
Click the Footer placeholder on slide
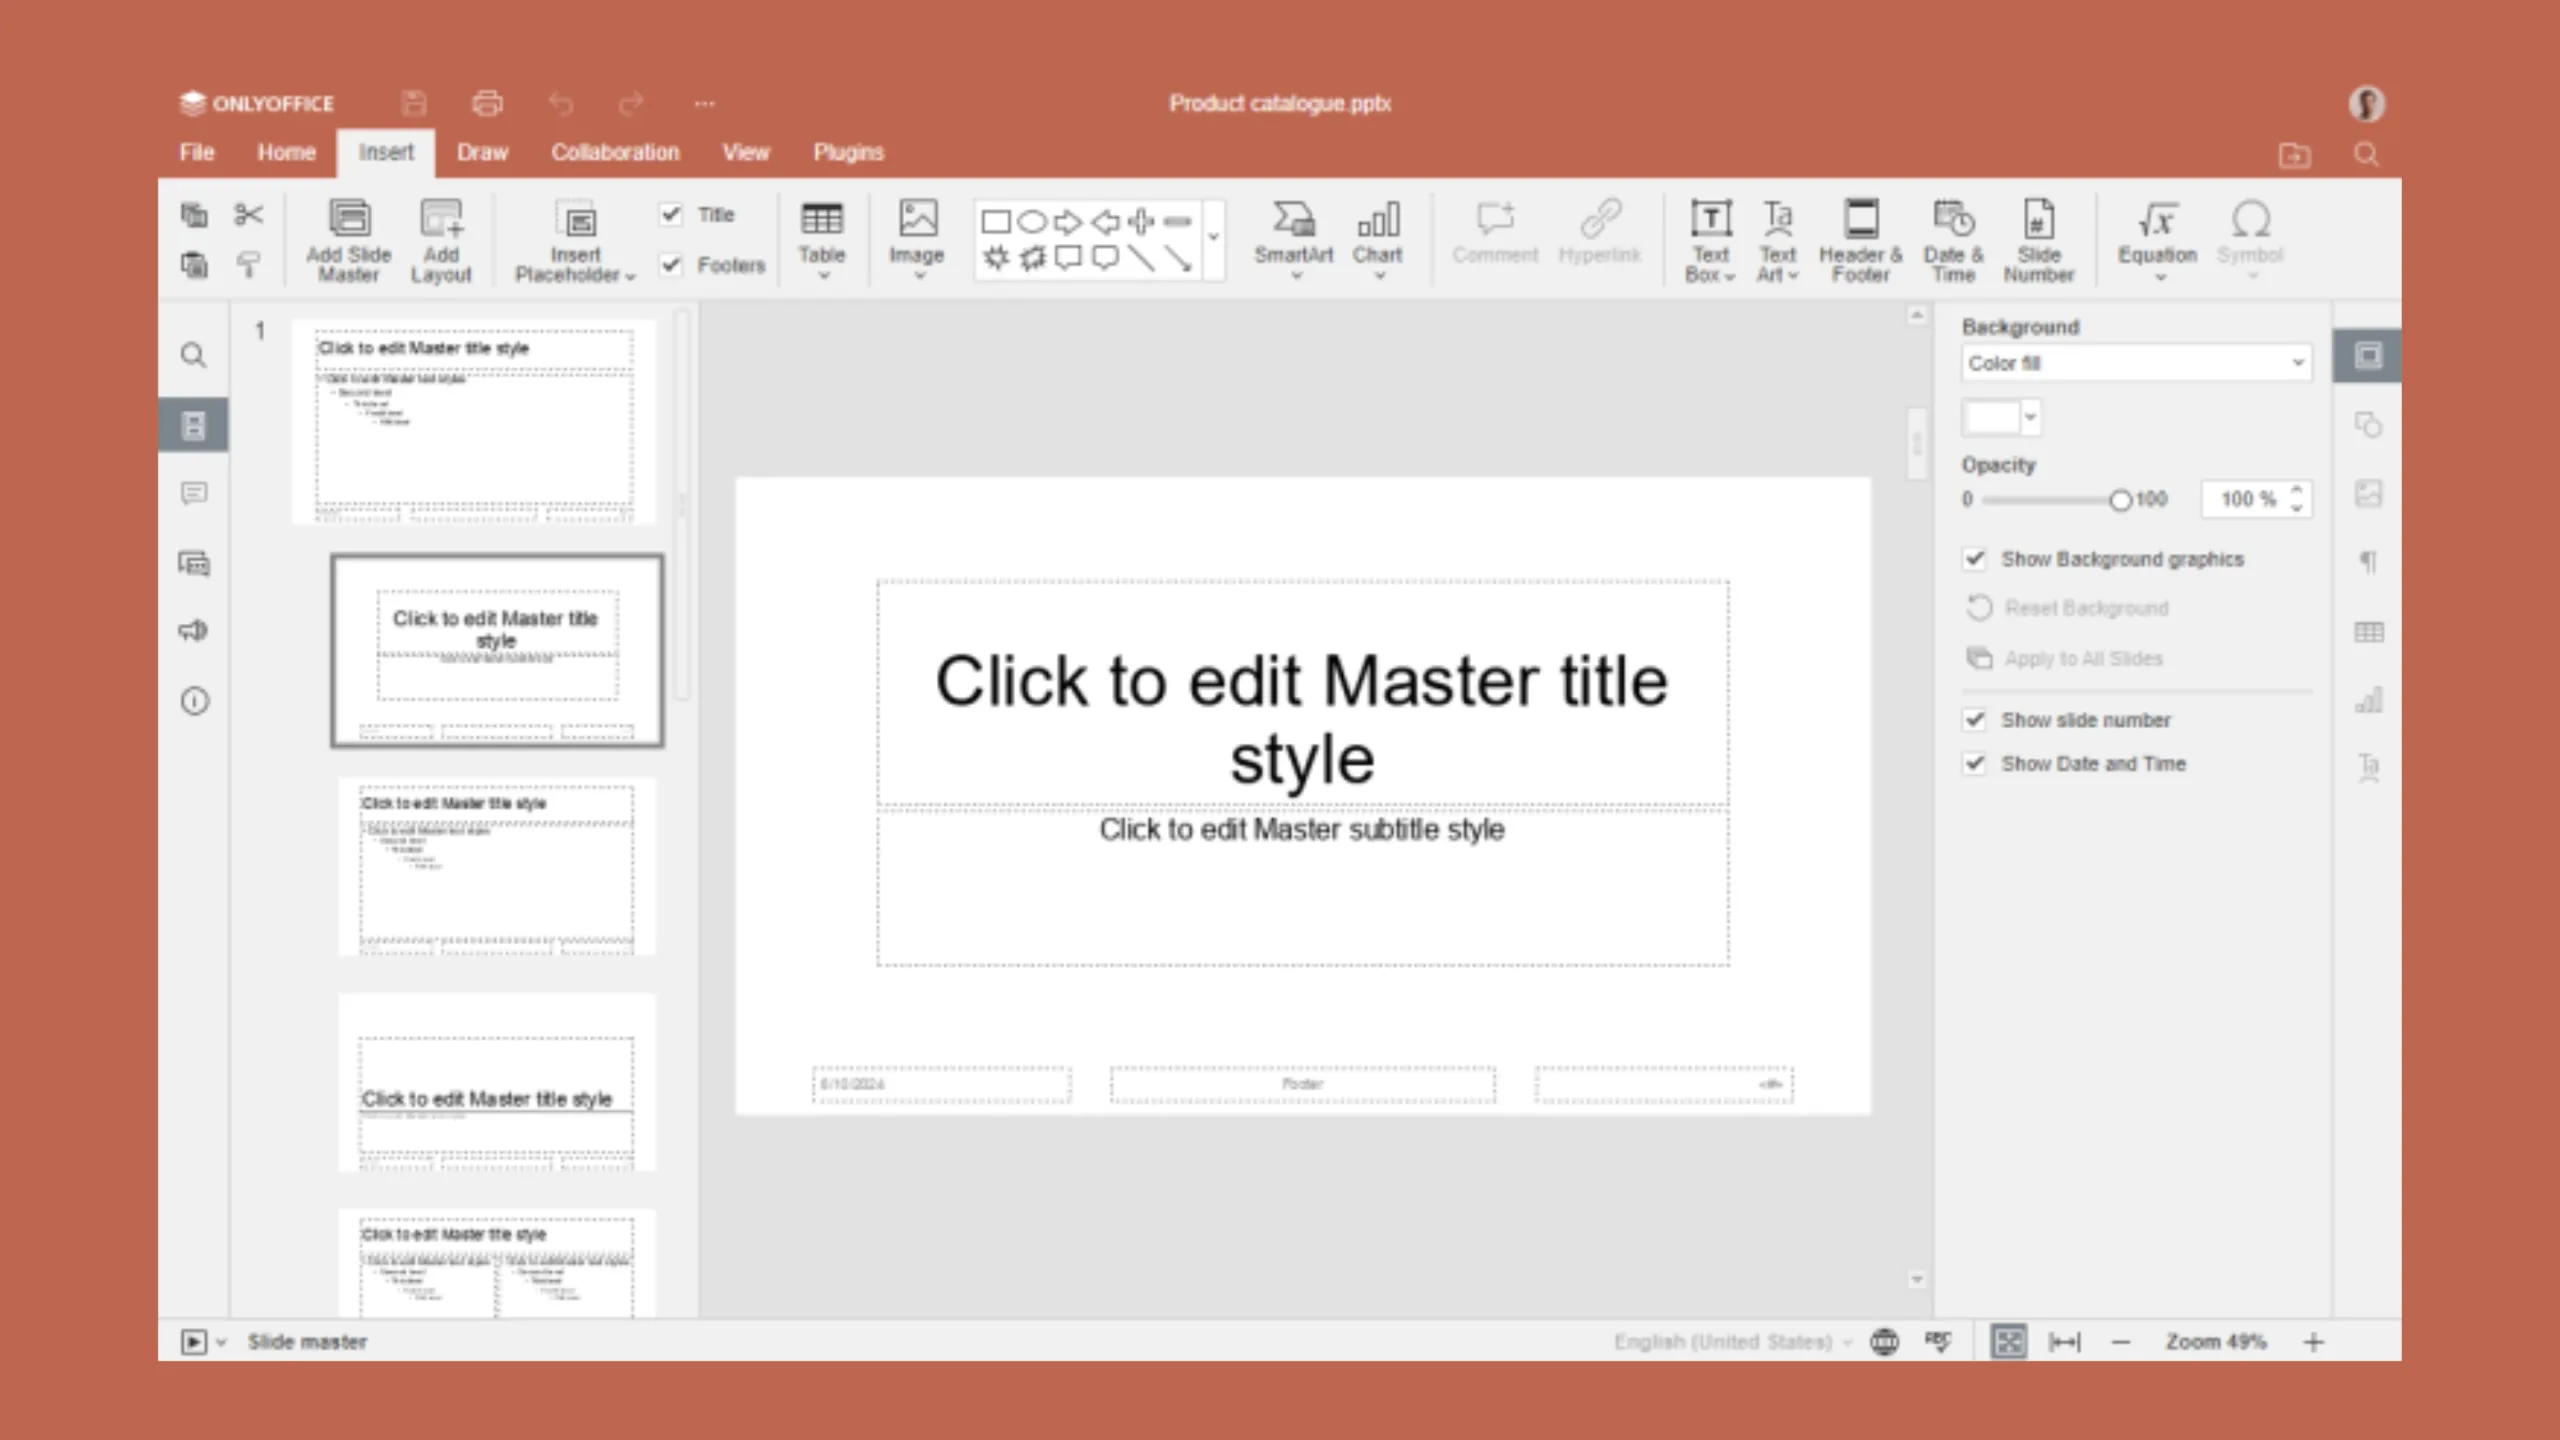click(1302, 1084)
